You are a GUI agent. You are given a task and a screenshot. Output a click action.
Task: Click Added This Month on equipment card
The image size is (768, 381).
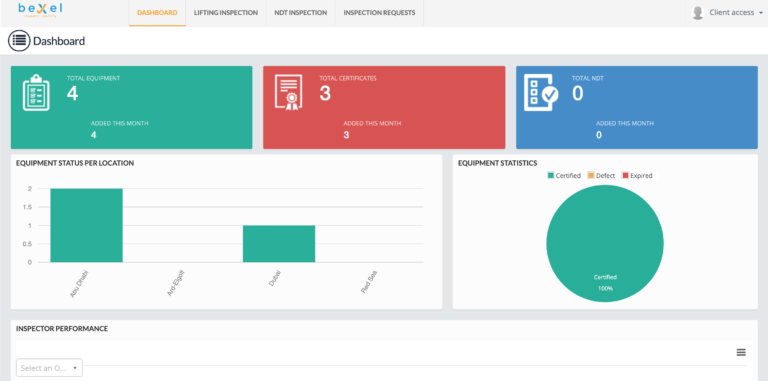[120, 123]
